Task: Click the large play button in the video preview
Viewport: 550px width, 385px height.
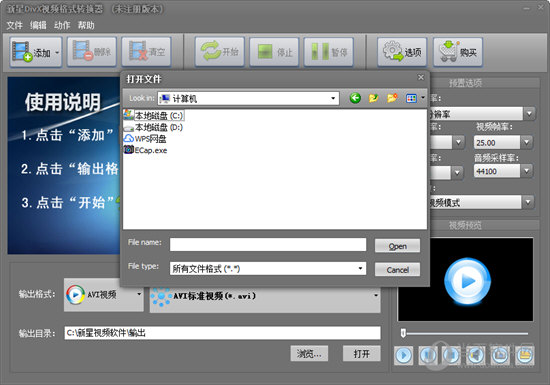Action: tap(467, 281)
